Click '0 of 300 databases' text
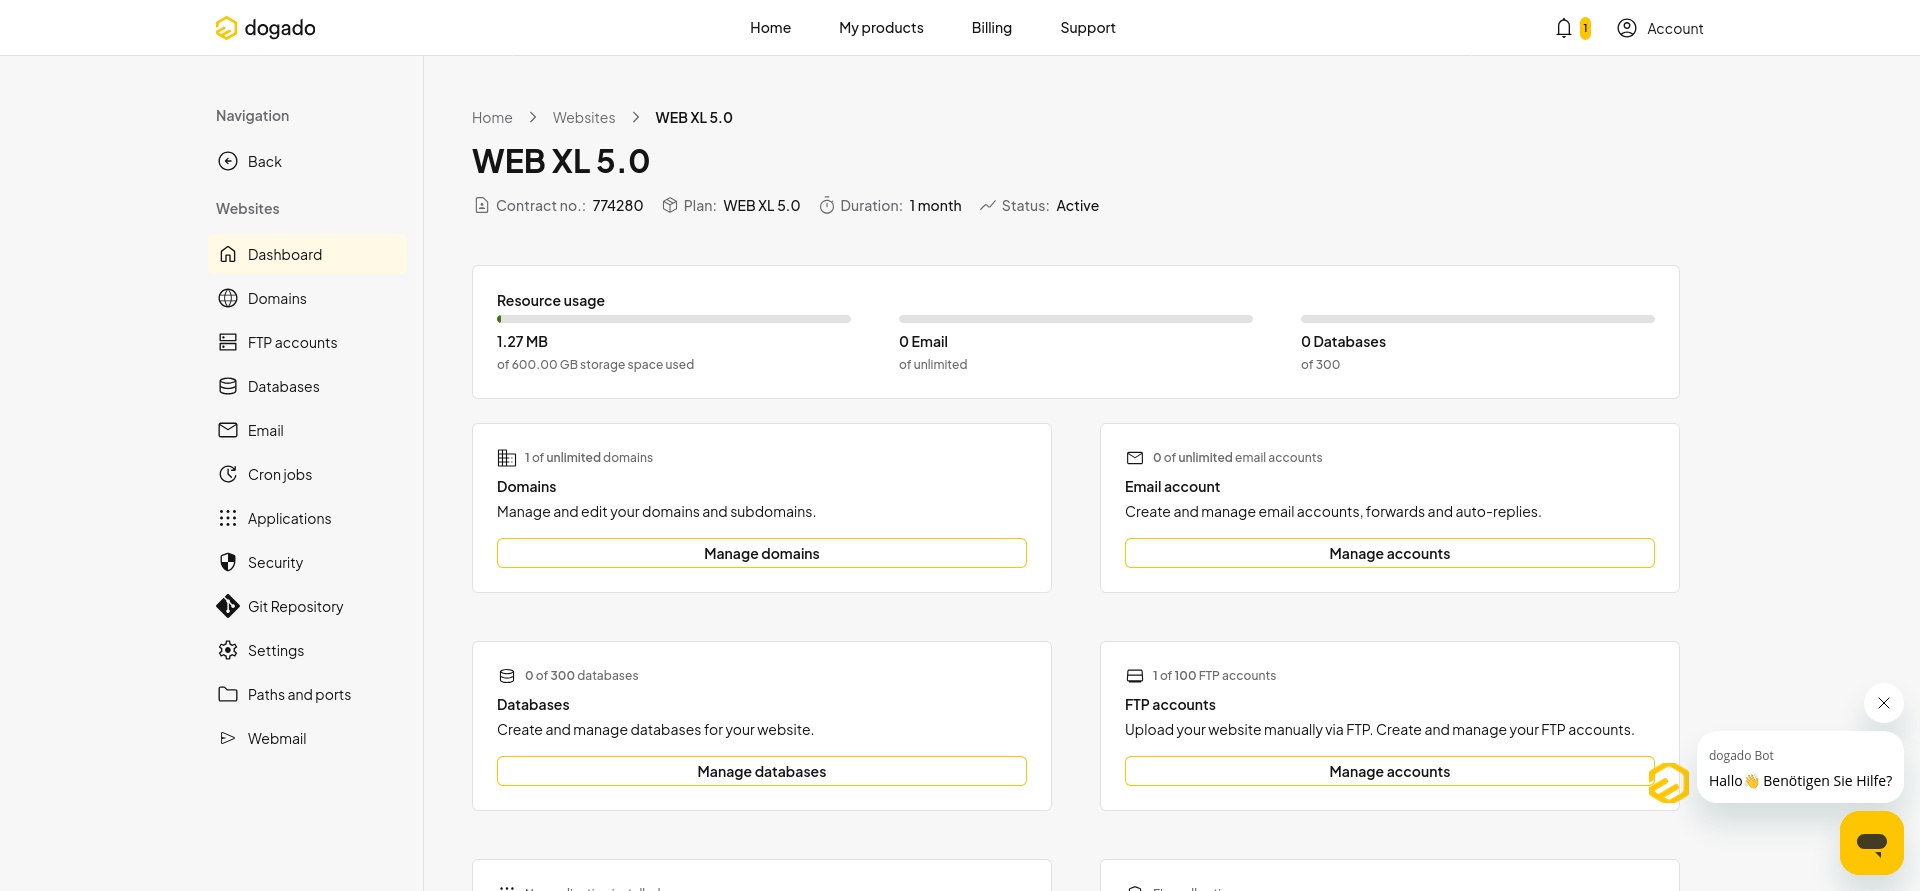The width and height of the screenshot is (1920, 891). click(x=582, y=676)
